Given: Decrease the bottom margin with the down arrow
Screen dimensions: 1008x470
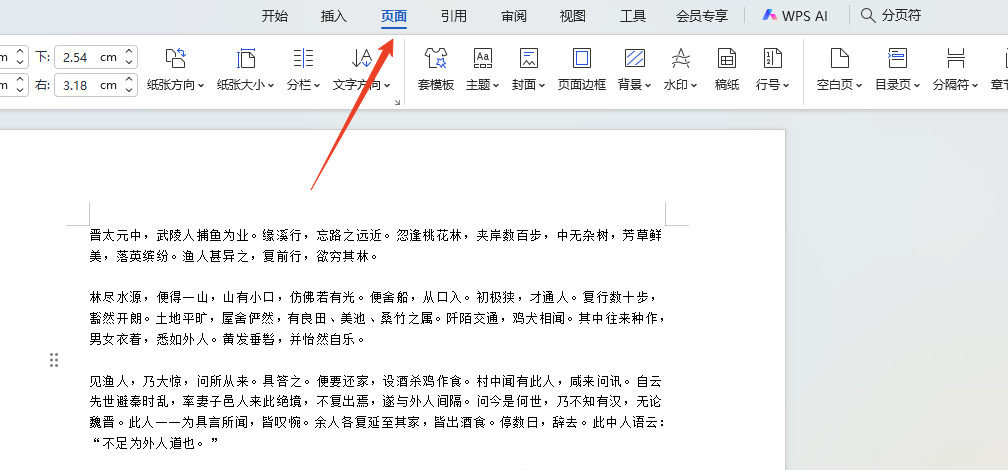Looking at the screenshot, I should coord(129,62).
